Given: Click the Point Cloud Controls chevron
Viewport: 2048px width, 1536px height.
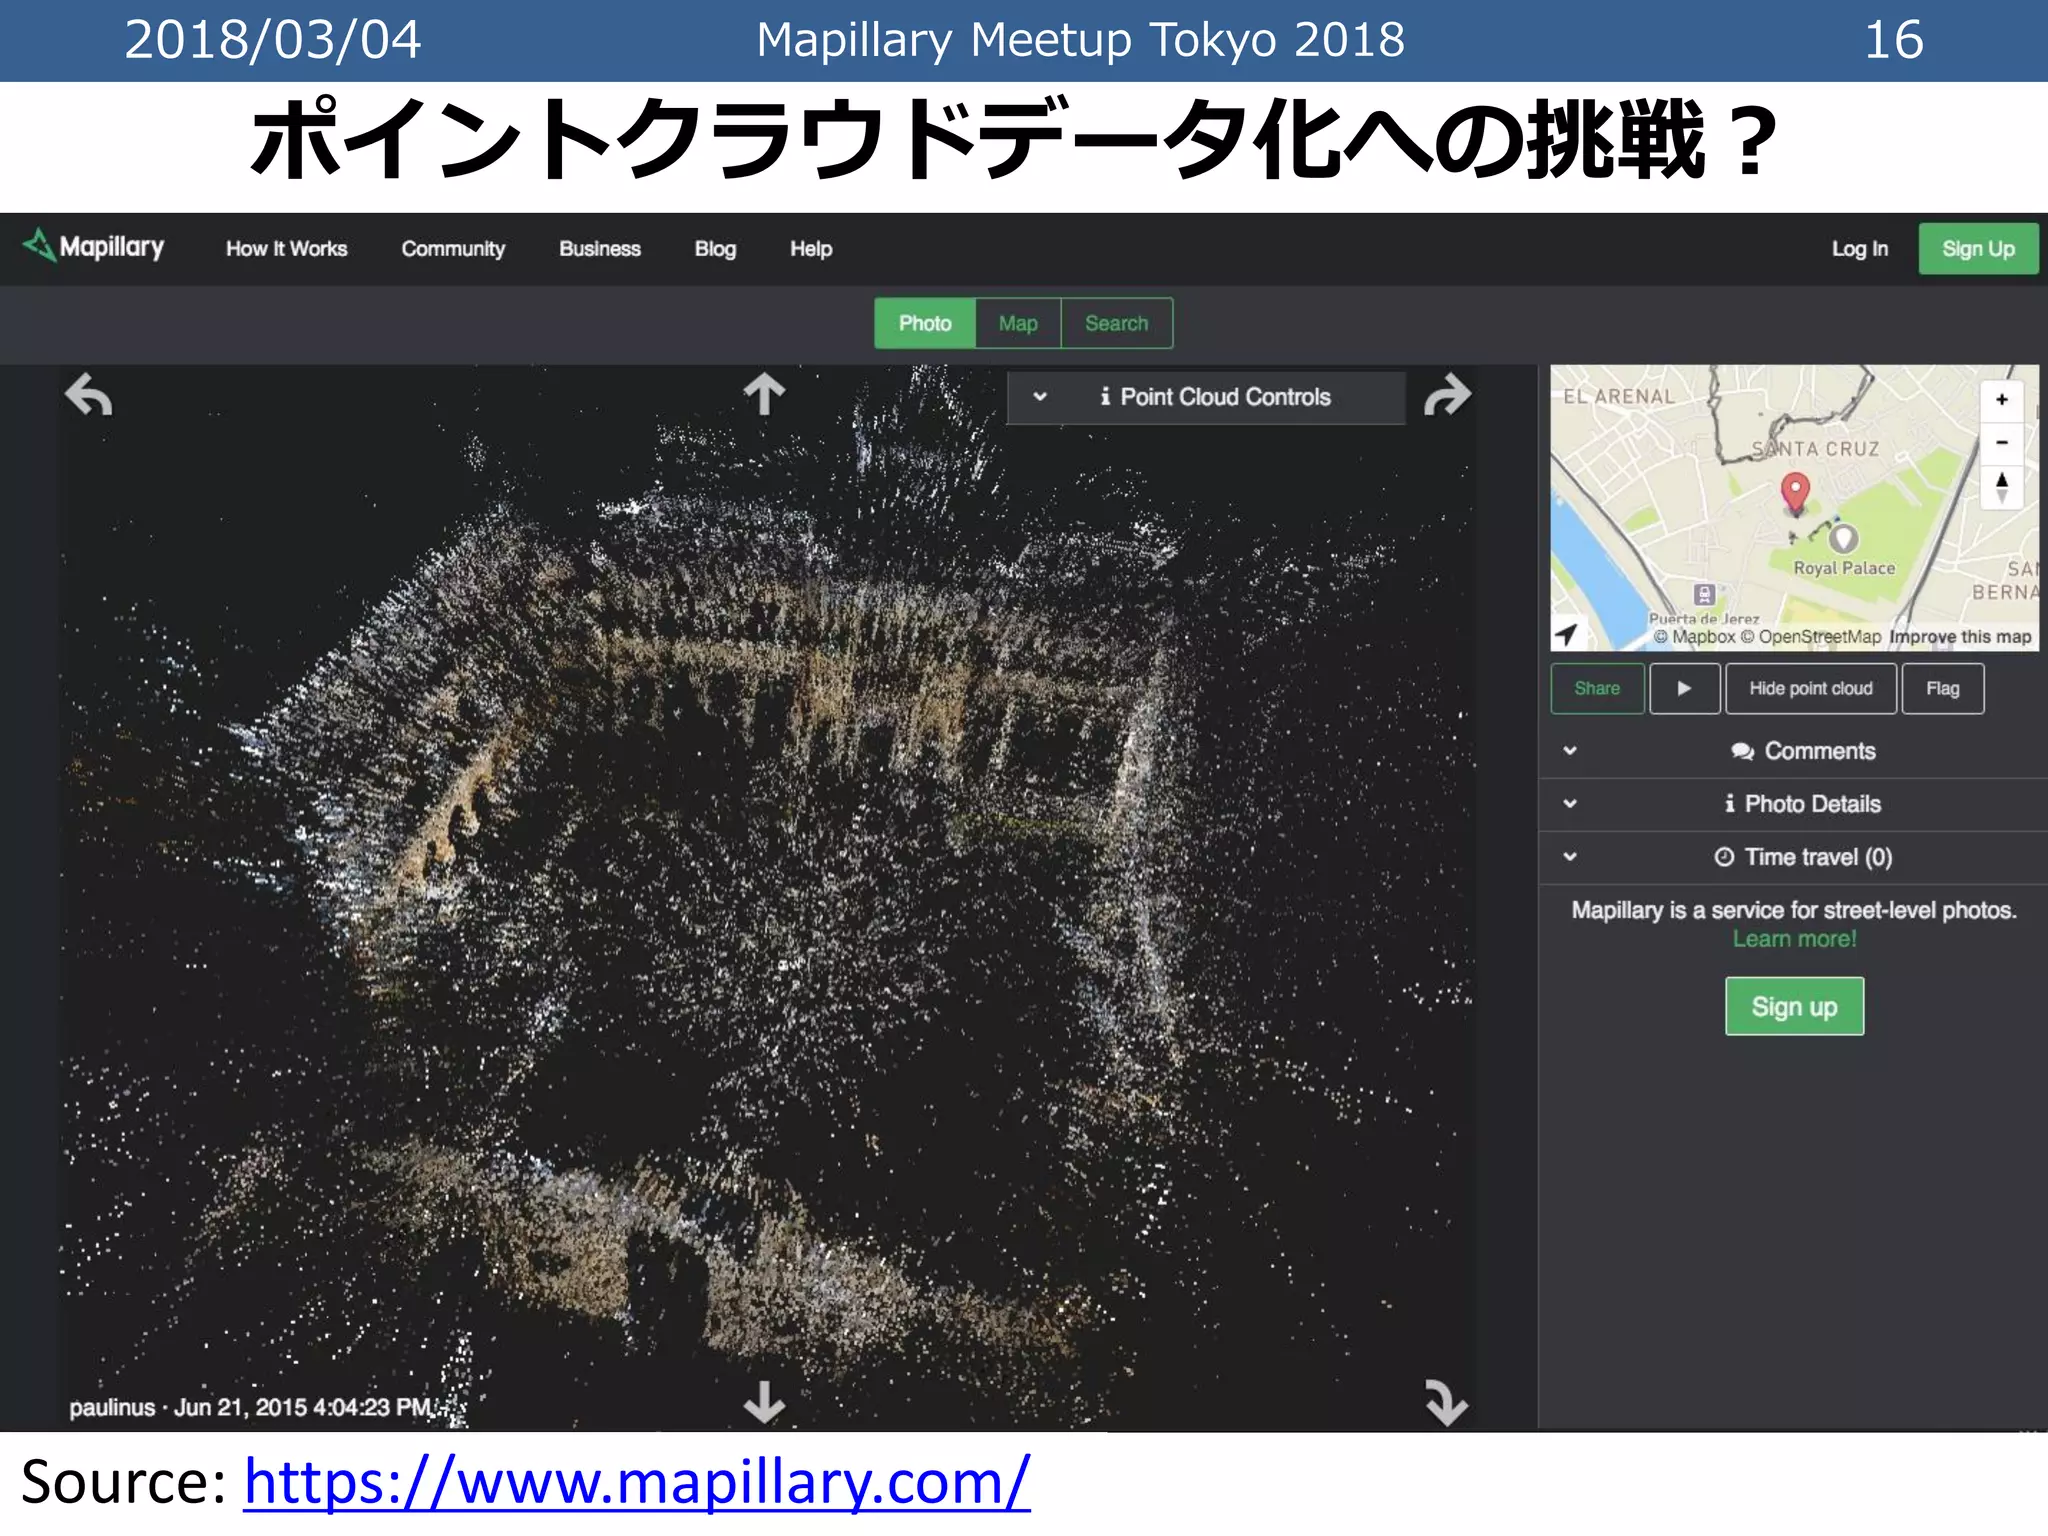Looking at the screenshot, I should click(1040, 397).
